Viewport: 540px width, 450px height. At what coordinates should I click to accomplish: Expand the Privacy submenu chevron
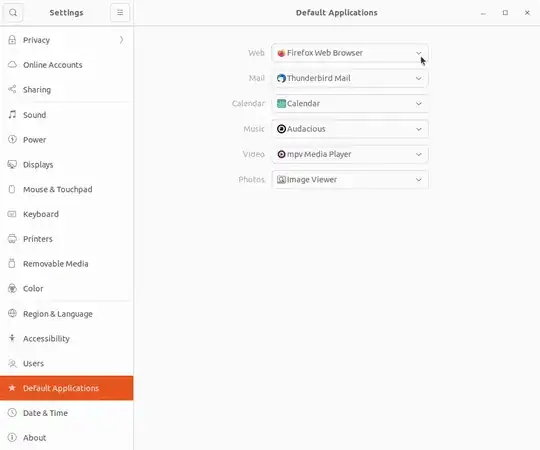point(122,40)
